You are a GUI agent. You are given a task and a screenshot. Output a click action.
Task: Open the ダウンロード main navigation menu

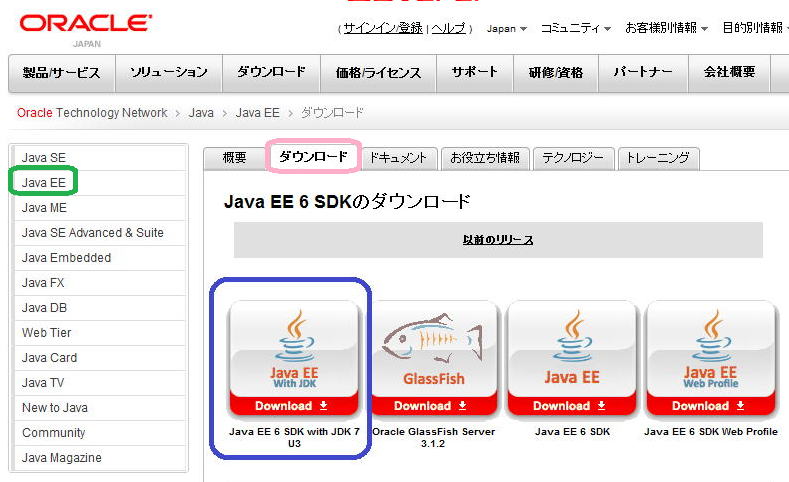[271, 73]
